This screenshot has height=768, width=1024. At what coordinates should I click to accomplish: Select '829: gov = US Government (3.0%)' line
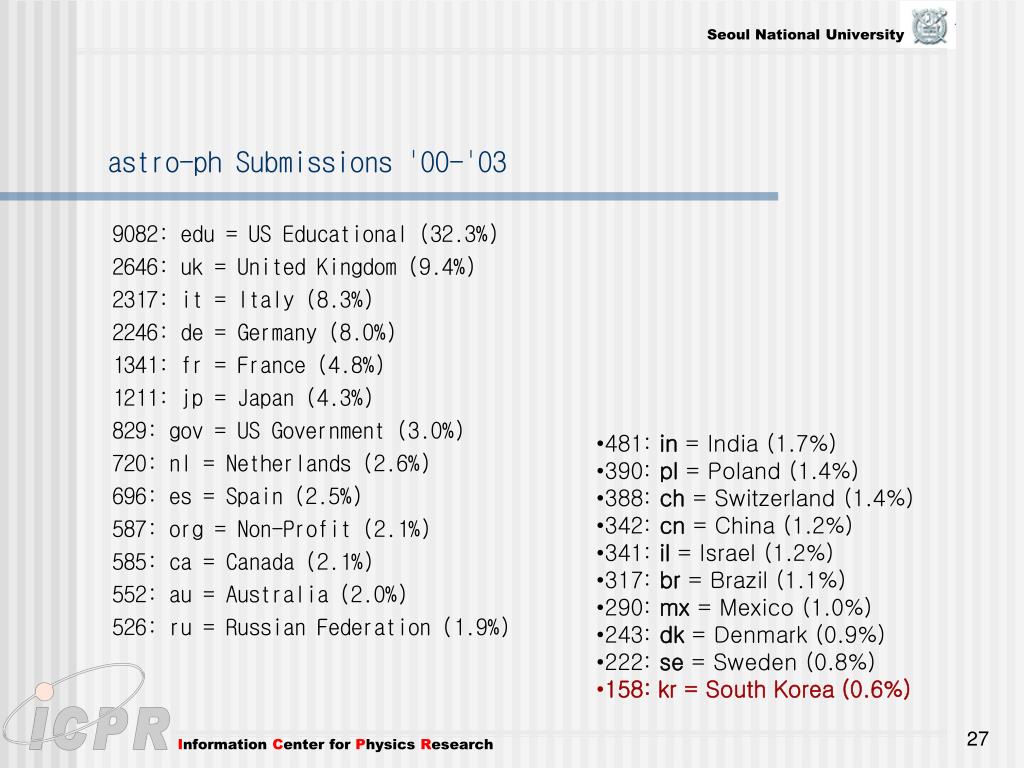[x=288, y=431]
